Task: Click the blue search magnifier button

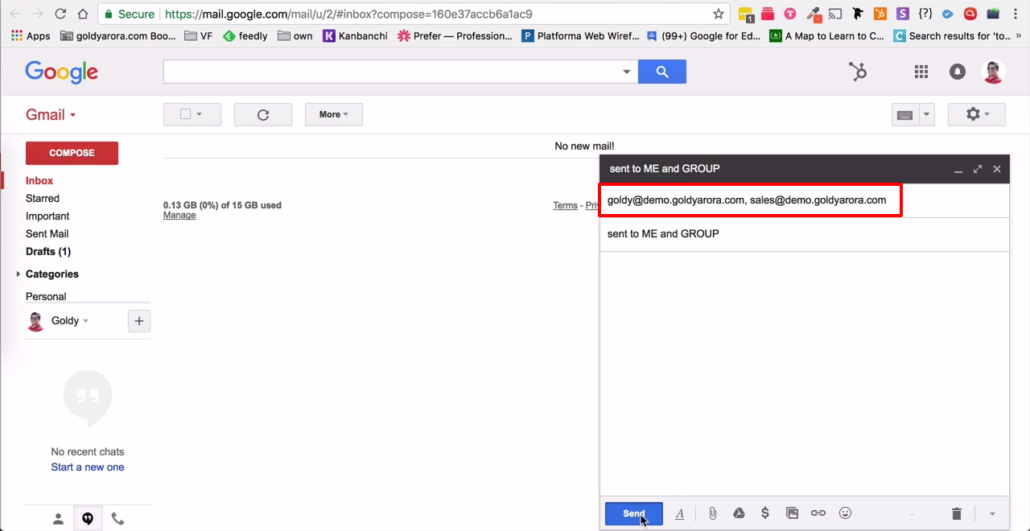Action: 662,72
